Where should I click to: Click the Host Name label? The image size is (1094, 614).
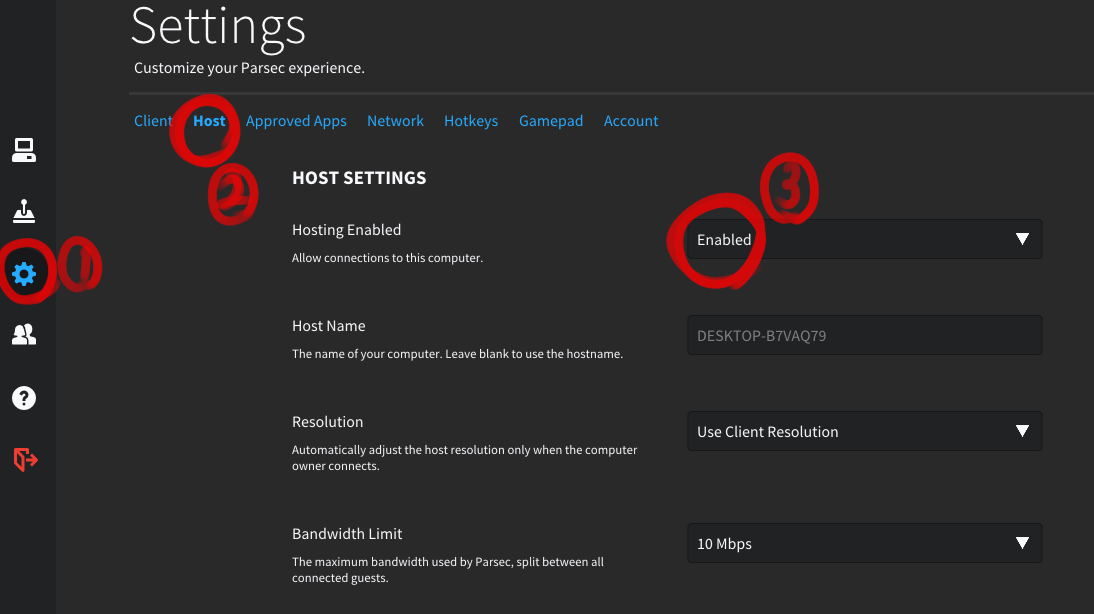[x=328, y=326]
